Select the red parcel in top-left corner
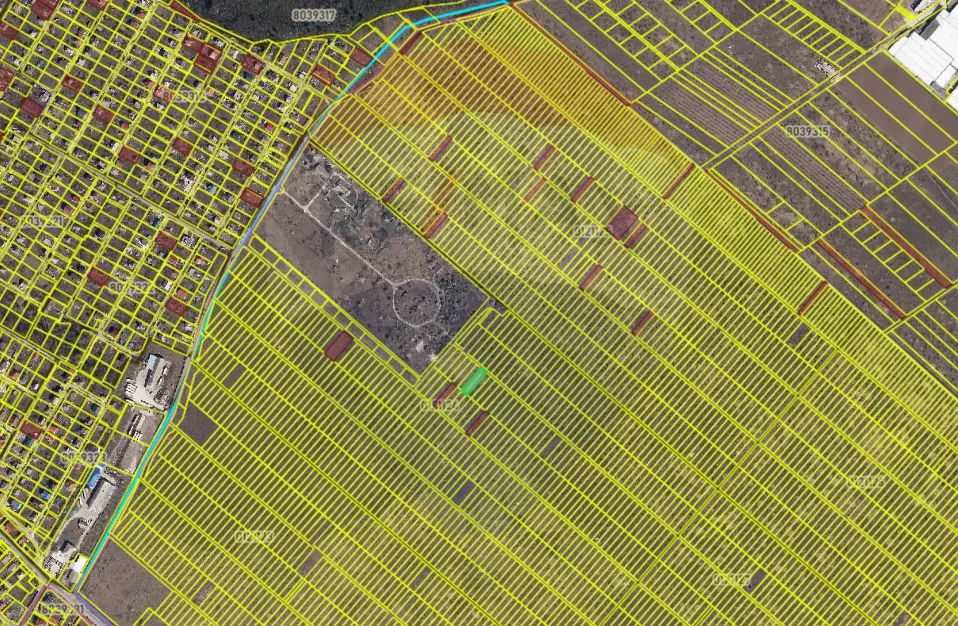Viewport: 958px width, 626px height. (44, 8)
